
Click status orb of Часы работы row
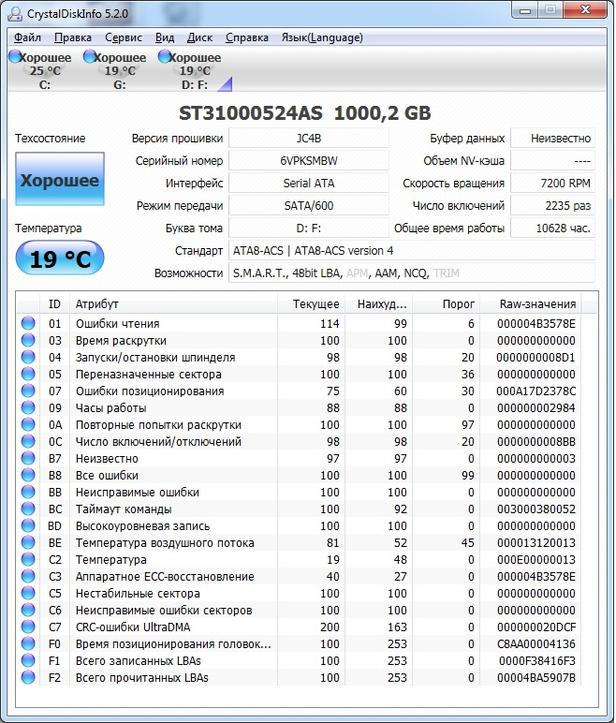tap(28, 408)
